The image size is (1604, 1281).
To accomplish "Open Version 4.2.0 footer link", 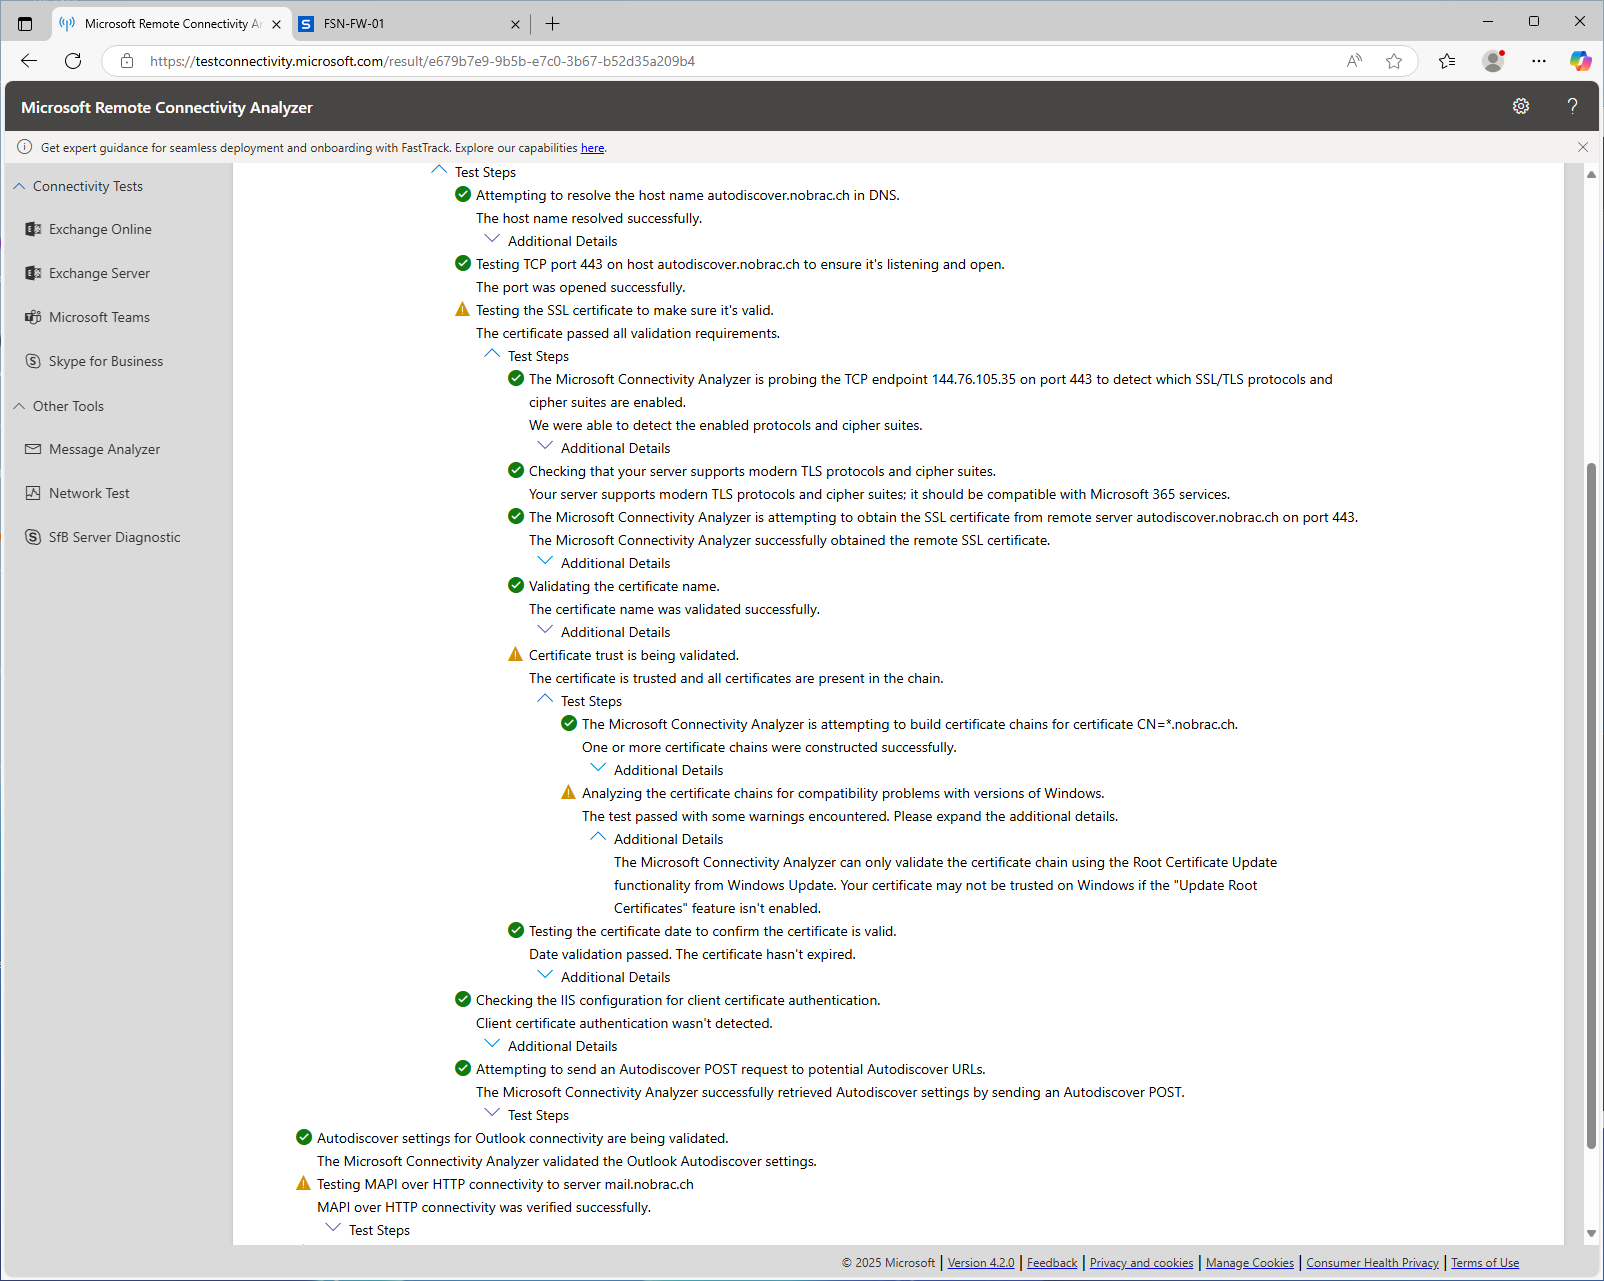I will 980,1263.
